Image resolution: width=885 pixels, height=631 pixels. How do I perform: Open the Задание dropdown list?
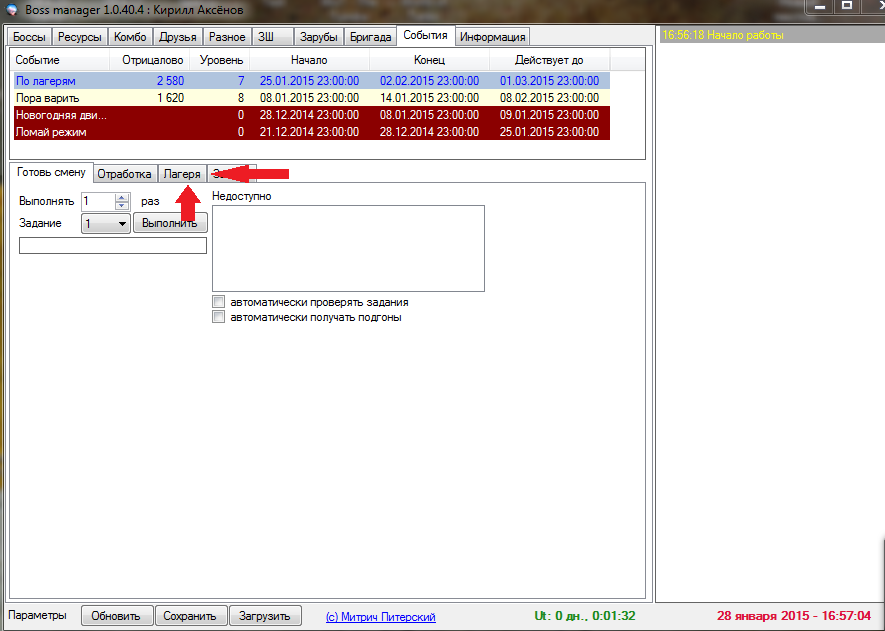pos(123,224)
